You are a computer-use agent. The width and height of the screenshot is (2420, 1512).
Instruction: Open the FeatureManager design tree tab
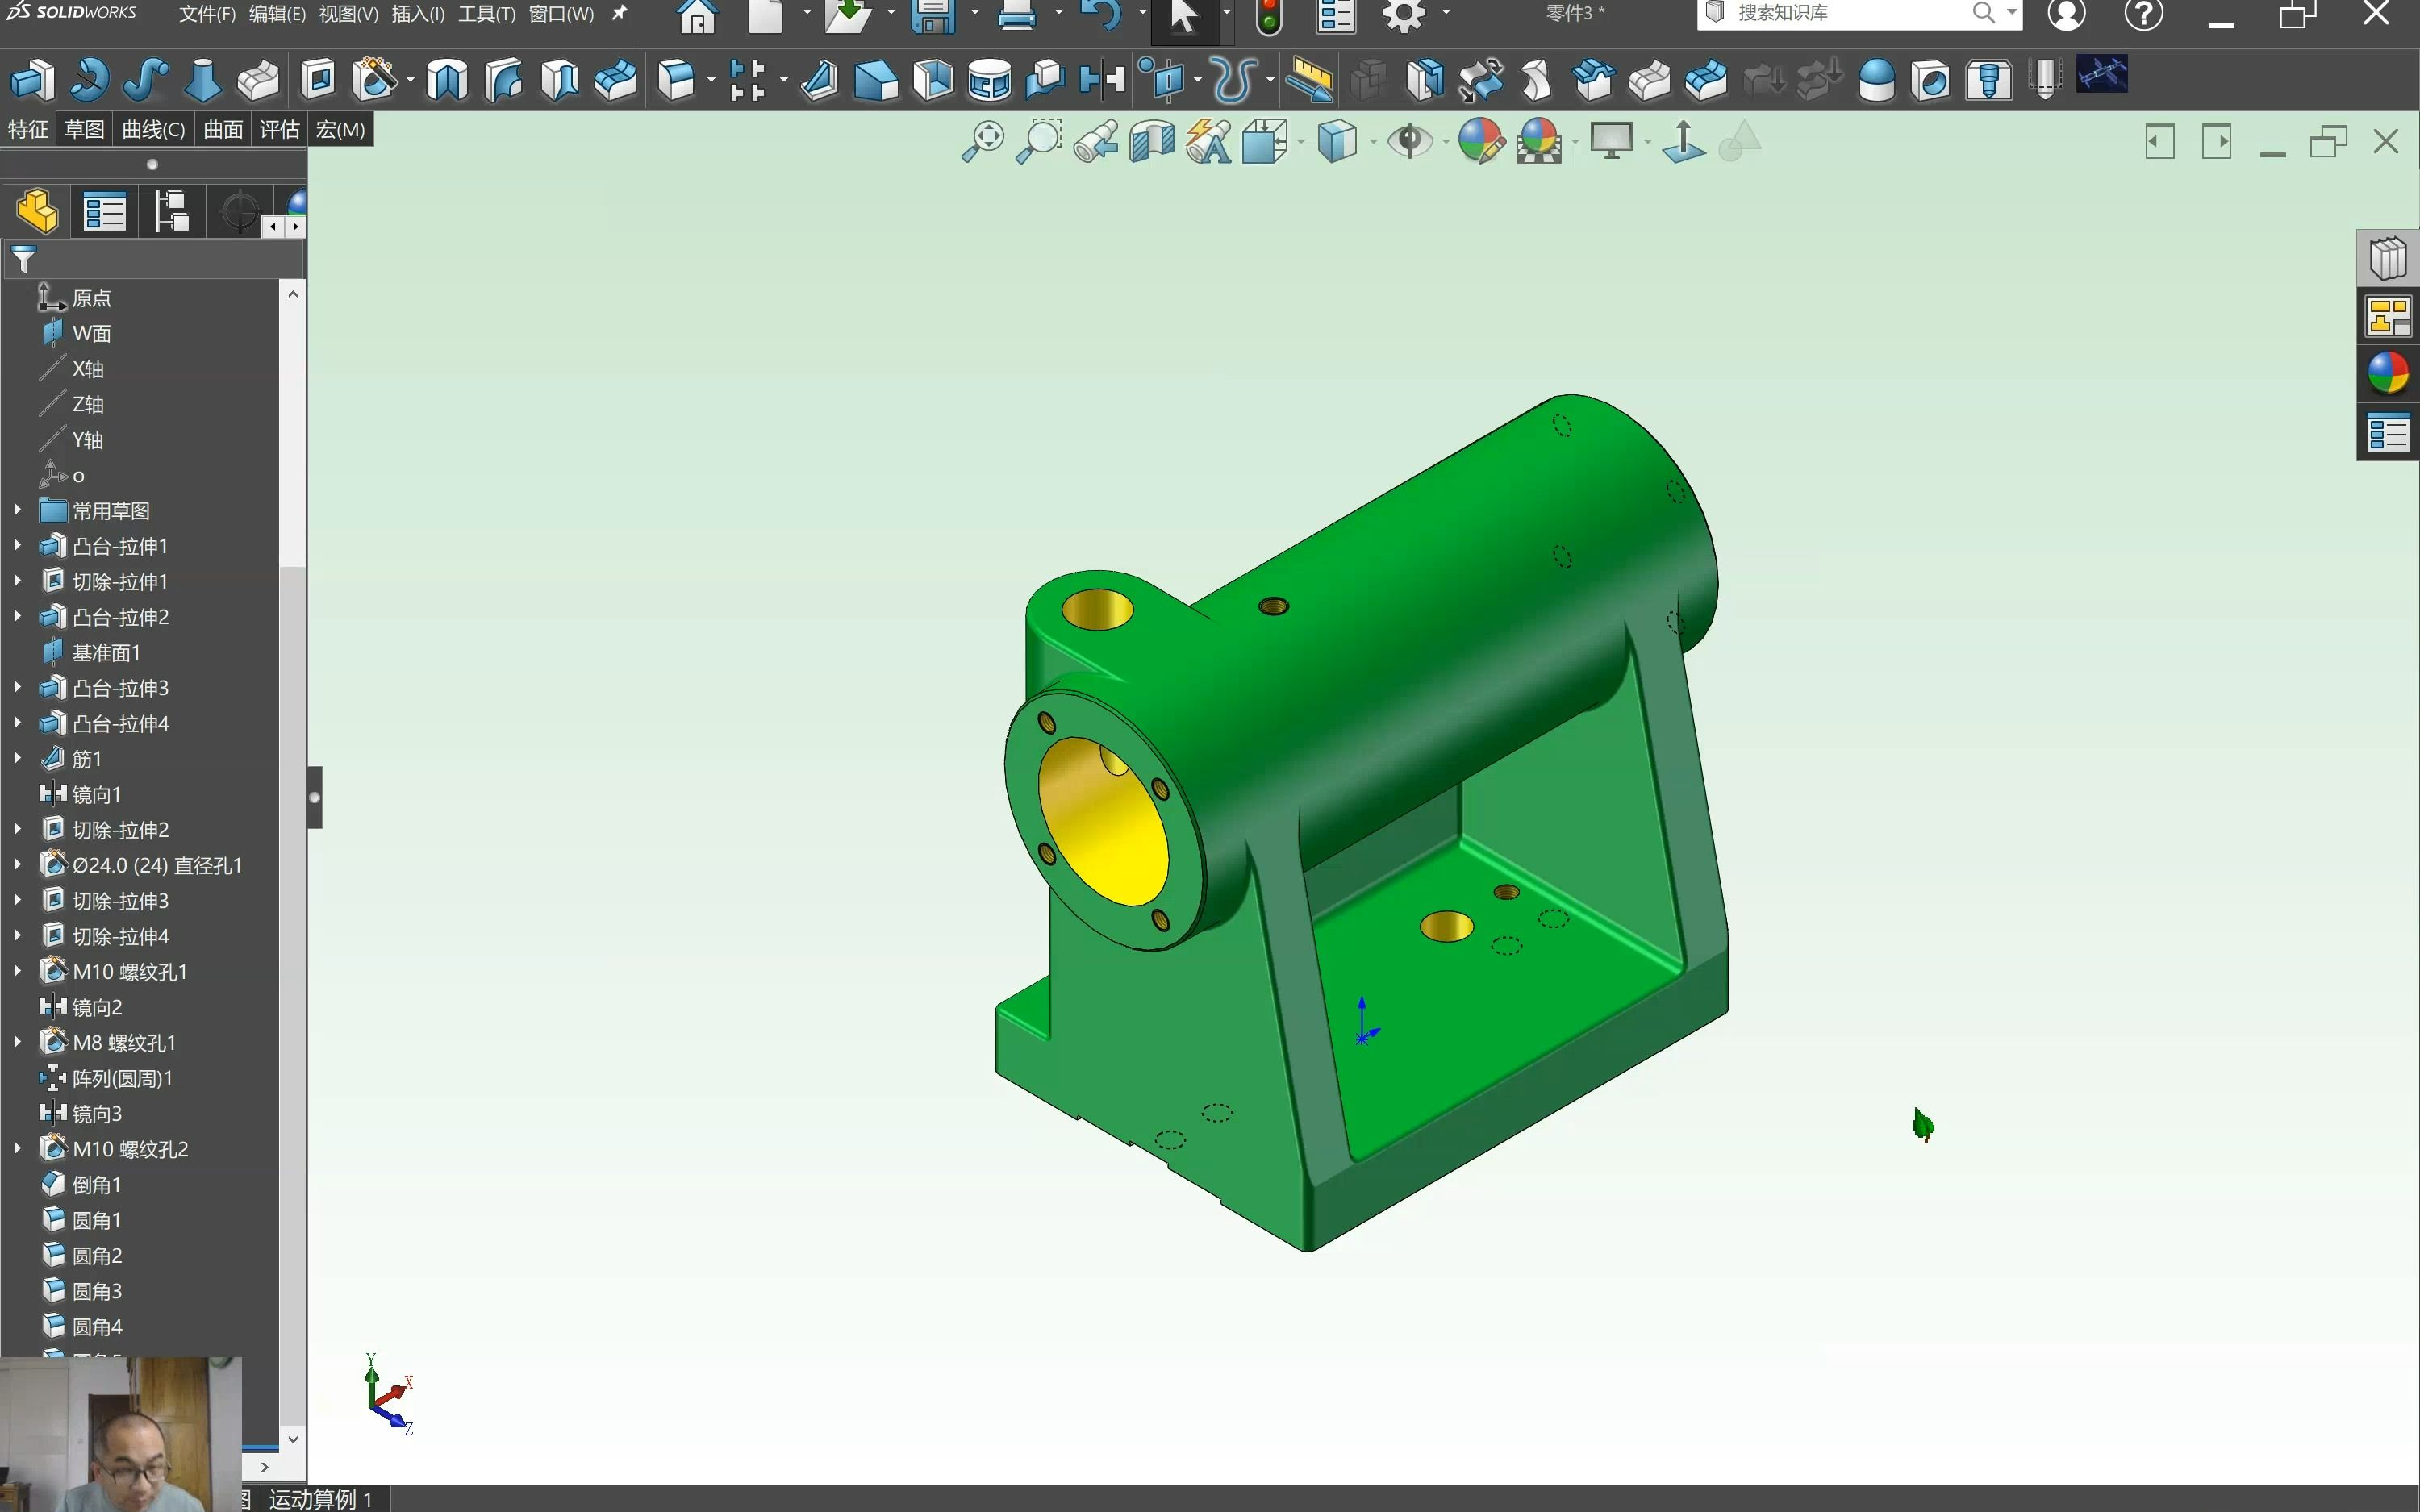[37, 212]
